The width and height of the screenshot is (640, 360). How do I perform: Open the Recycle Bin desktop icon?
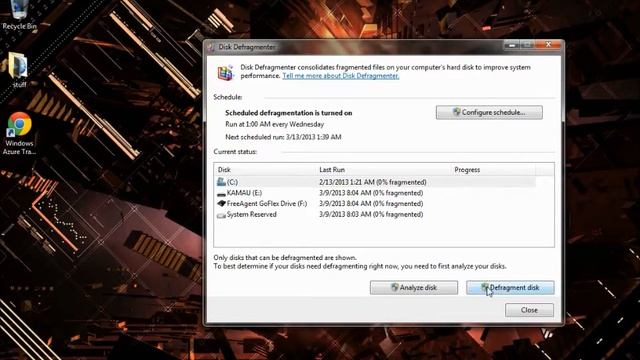[x=19, y=15]
